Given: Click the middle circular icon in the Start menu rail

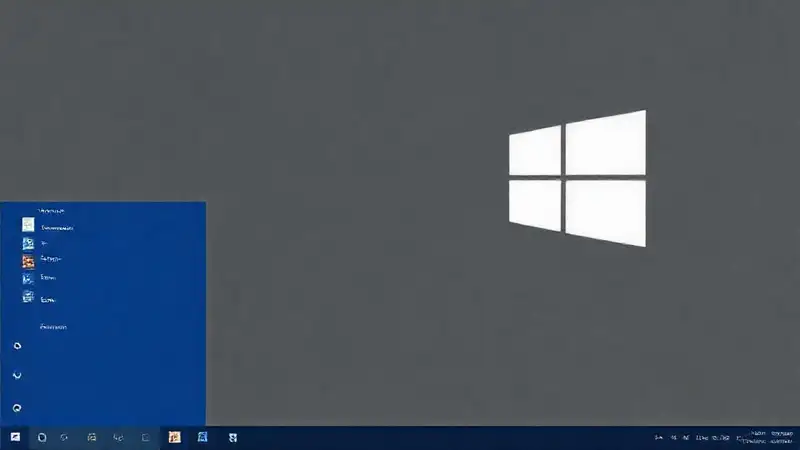Looking at the screenshot, I should point(17,376).
